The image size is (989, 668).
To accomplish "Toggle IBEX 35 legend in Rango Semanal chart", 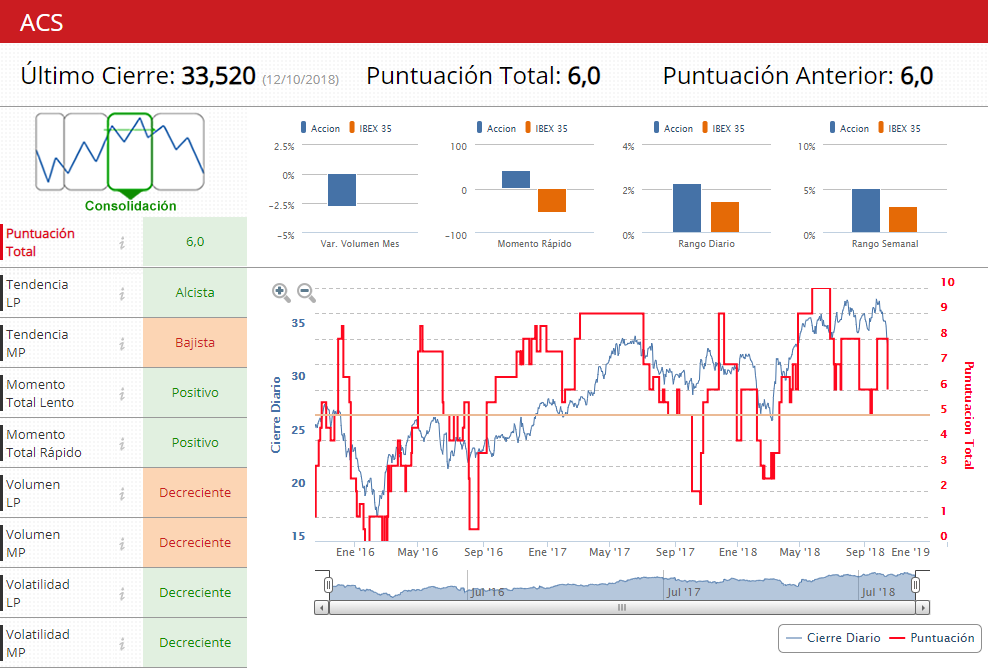I will pyautogui.click(x=899, y=128).
